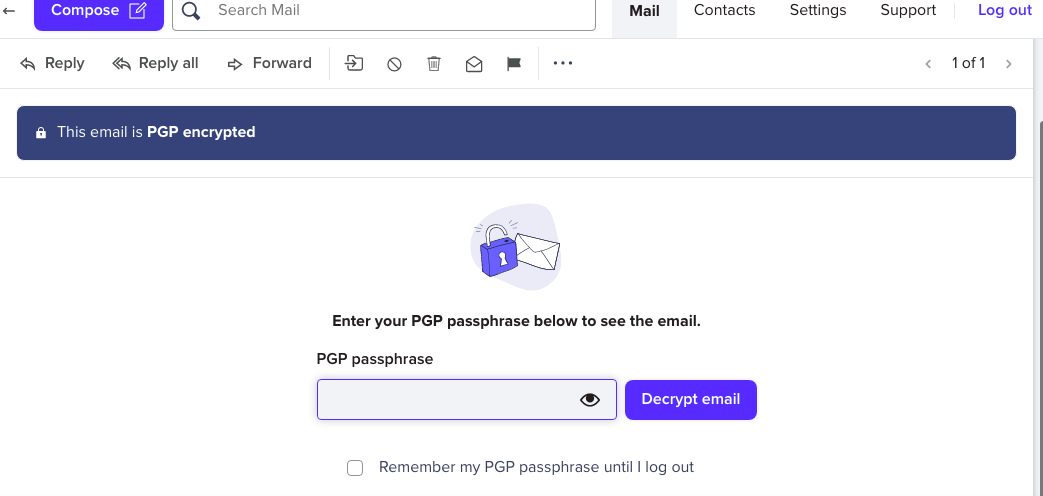Screen dimensions: 1043x496
Task: Click the back arrow icon
Action: 10,11
